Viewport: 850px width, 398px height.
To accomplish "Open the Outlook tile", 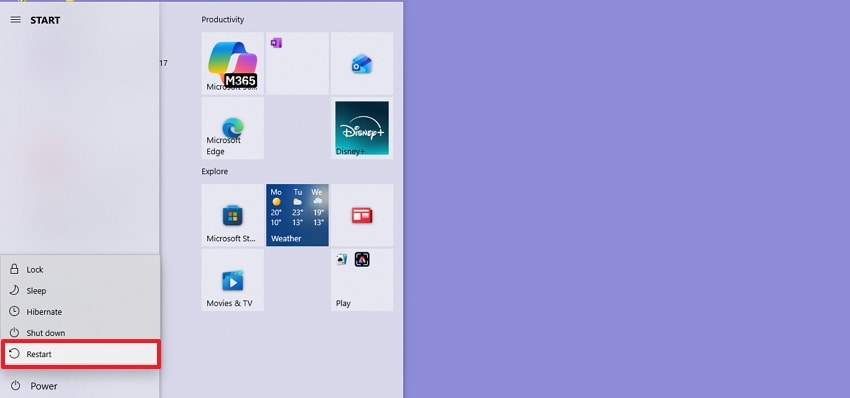I will tap(362, 63).
